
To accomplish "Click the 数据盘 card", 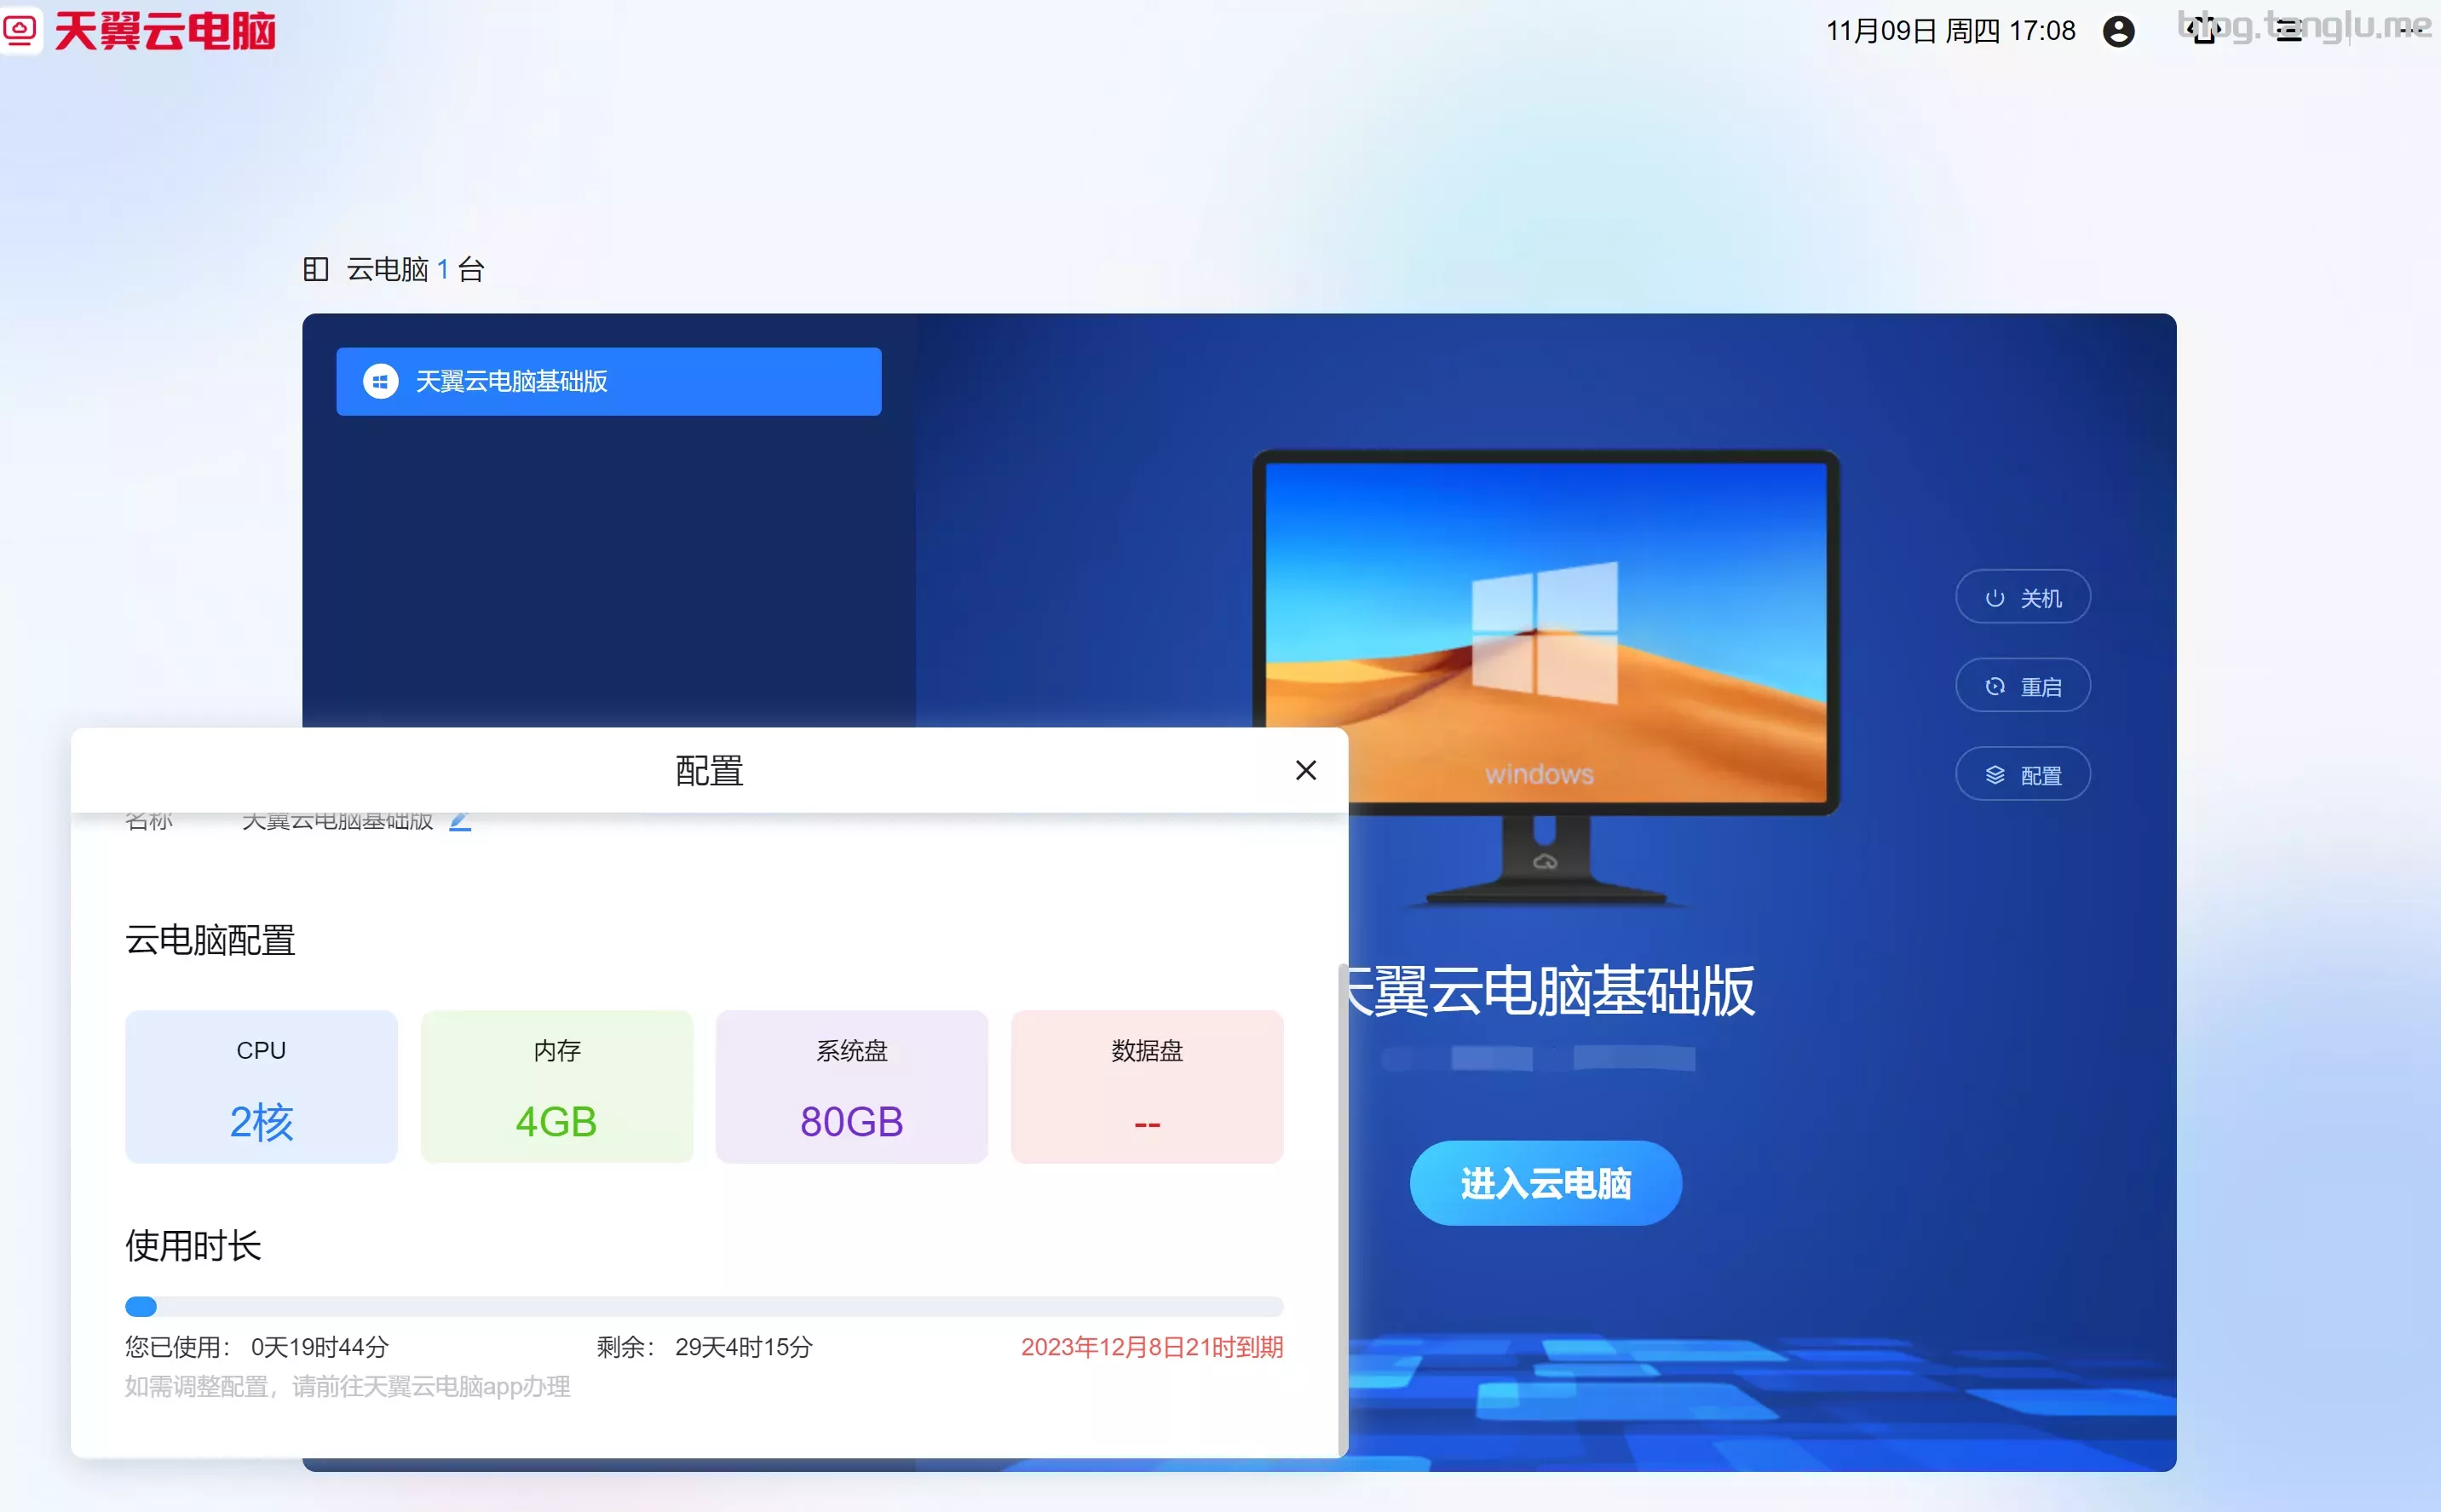I will (x=1146, y=1087).
